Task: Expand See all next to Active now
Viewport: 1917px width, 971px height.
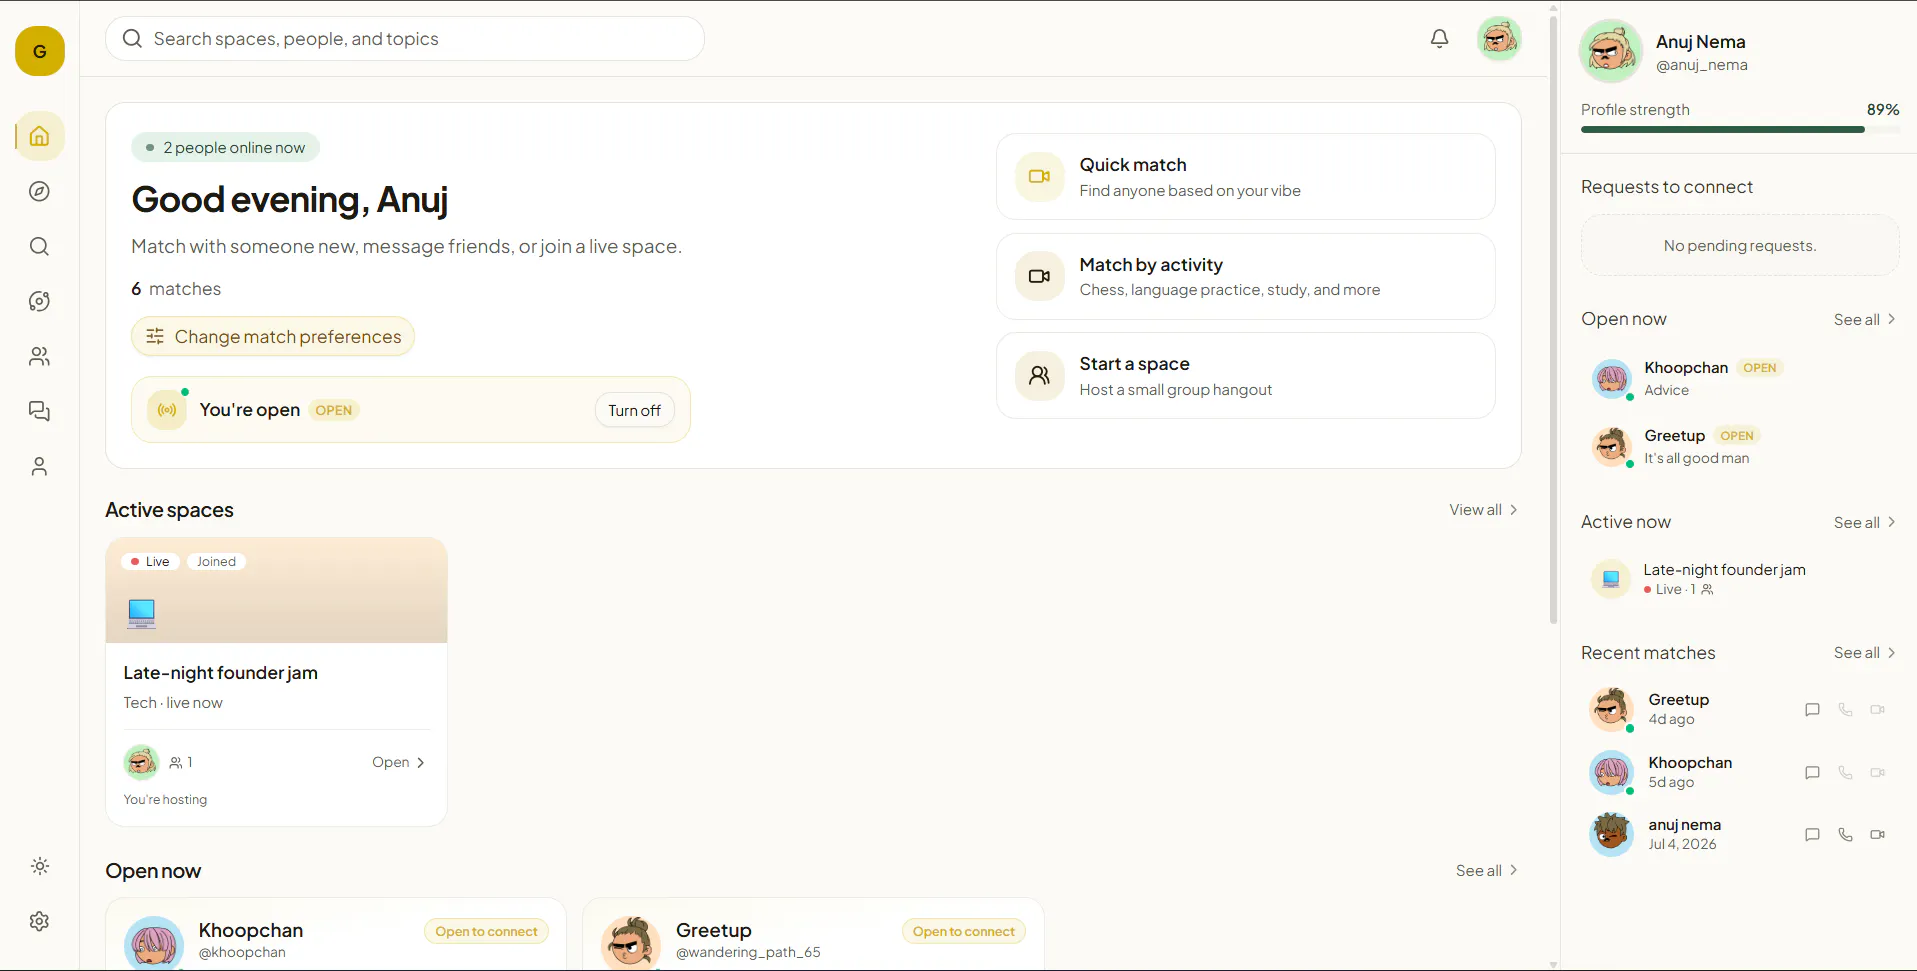Action: tap(1864, 522)
